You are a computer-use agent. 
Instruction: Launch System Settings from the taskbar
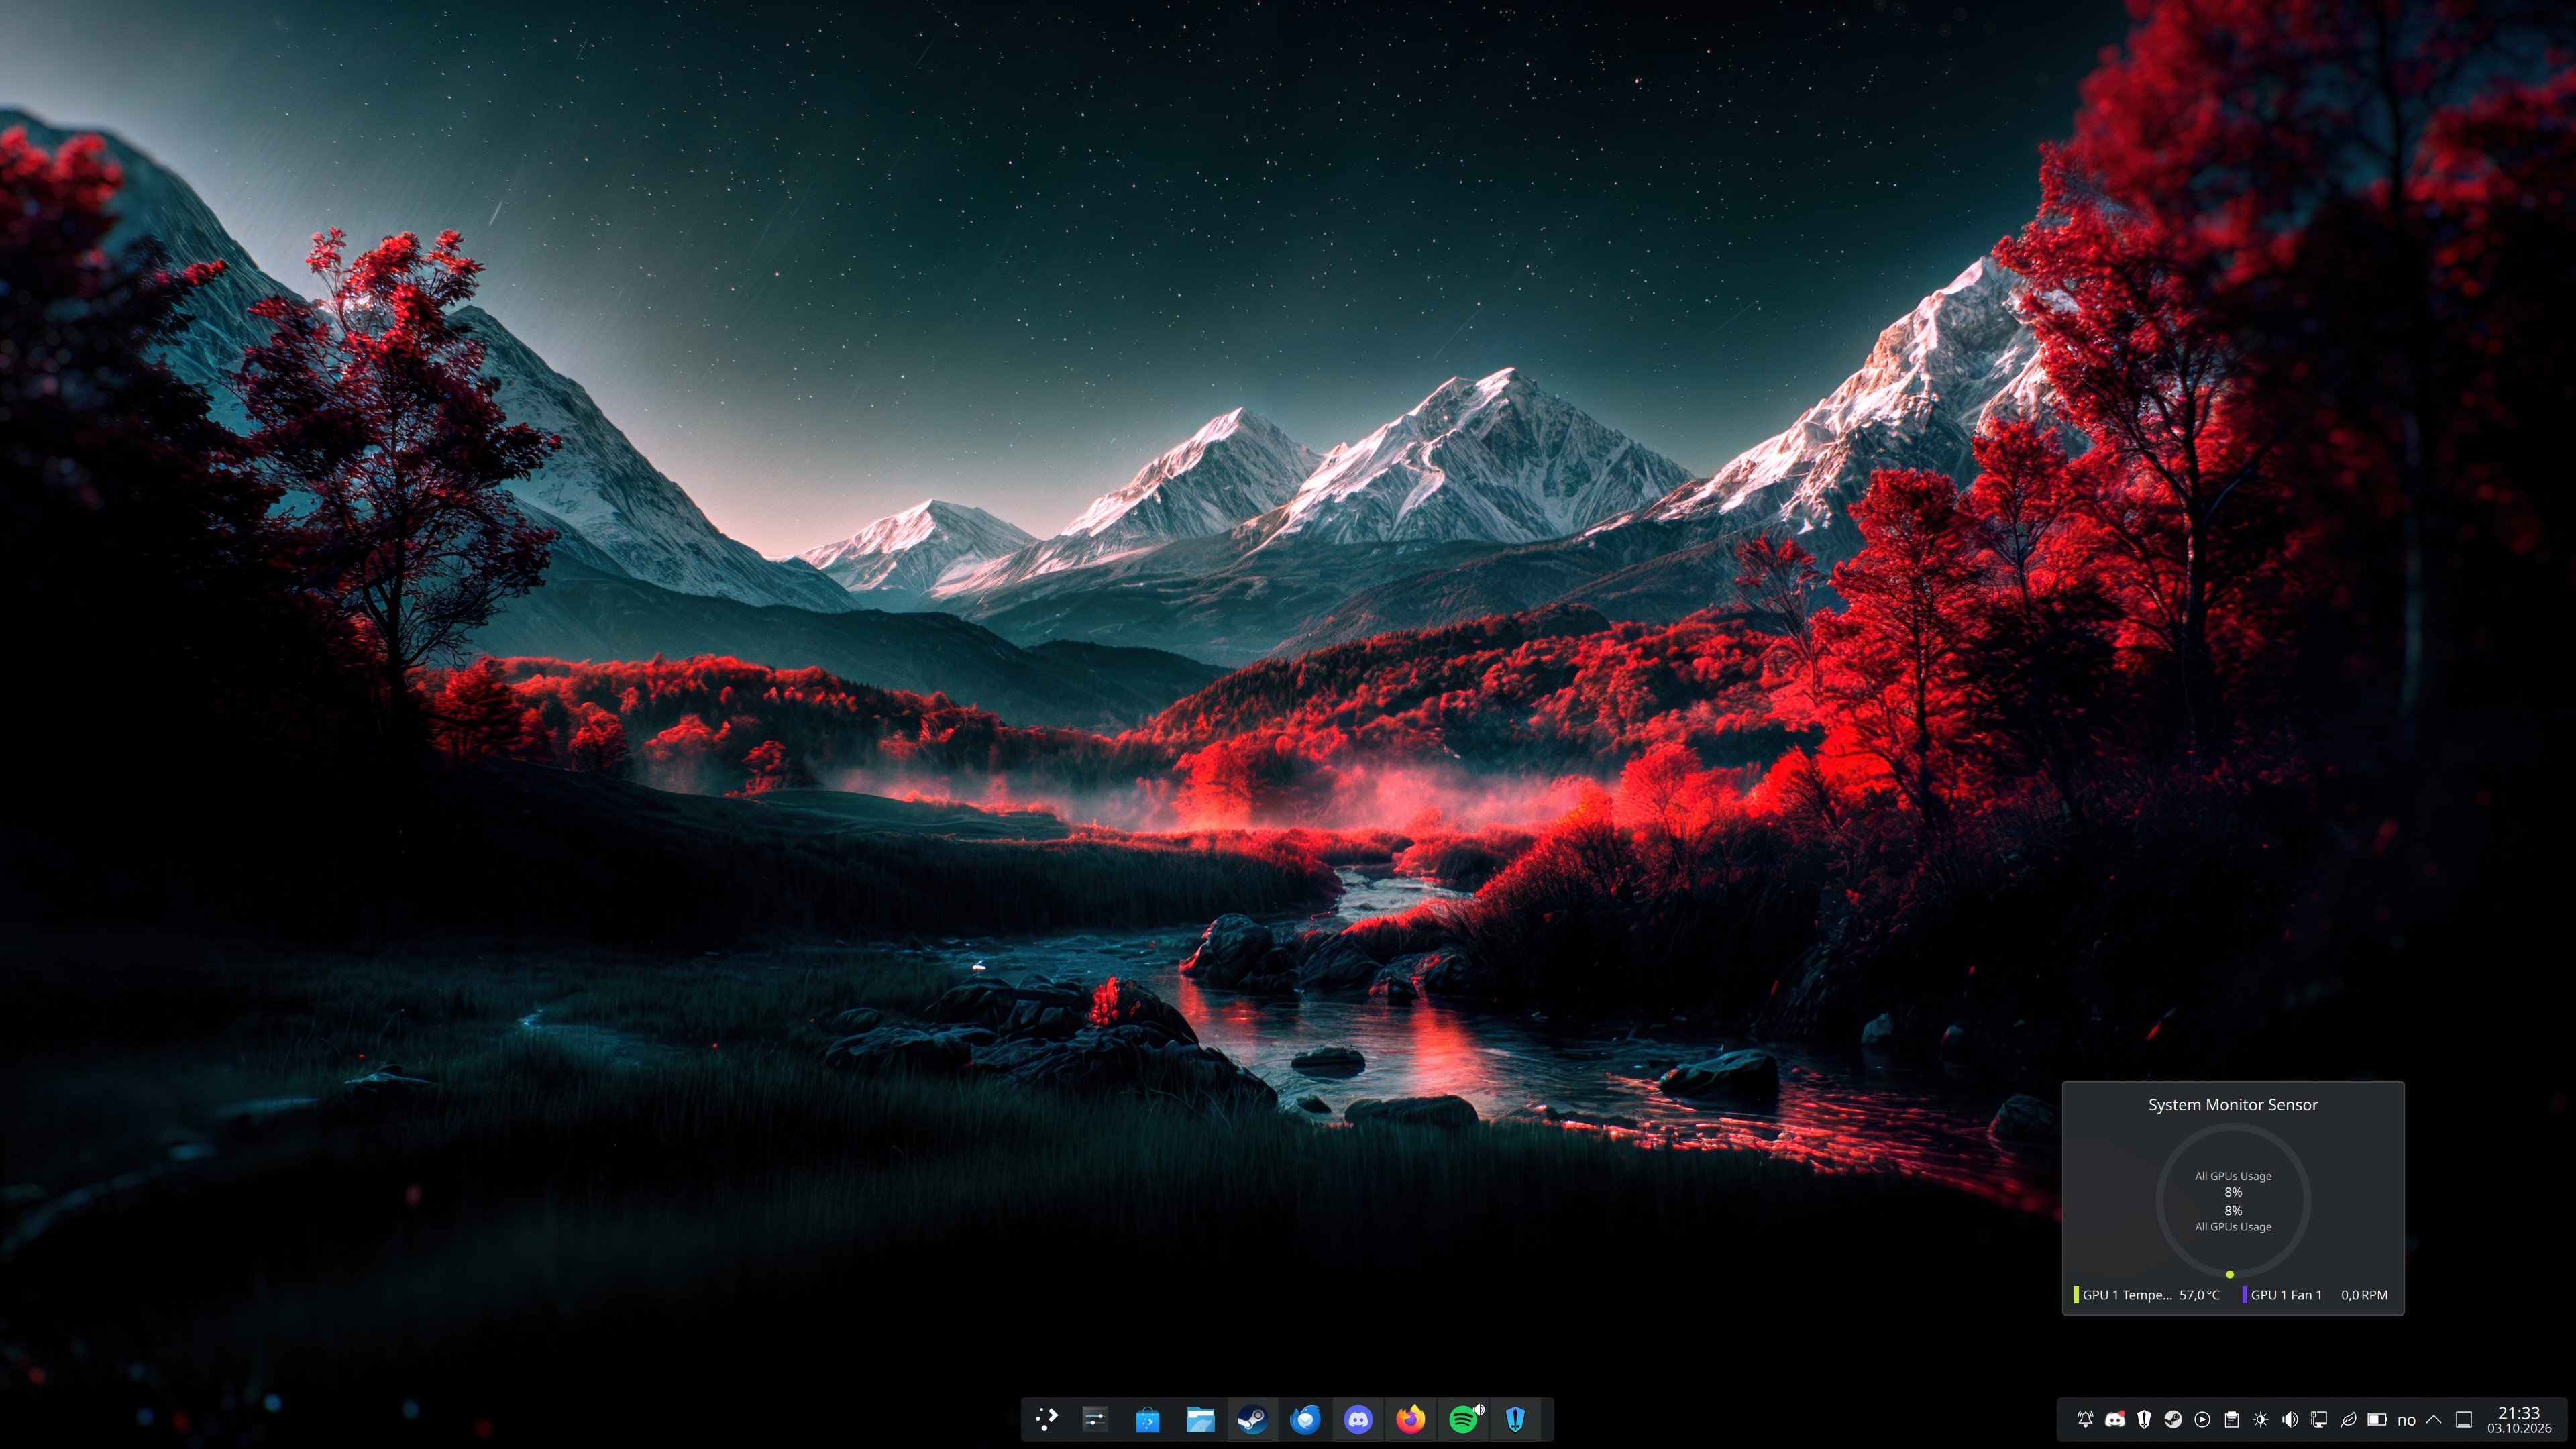click(1095, 1419)
